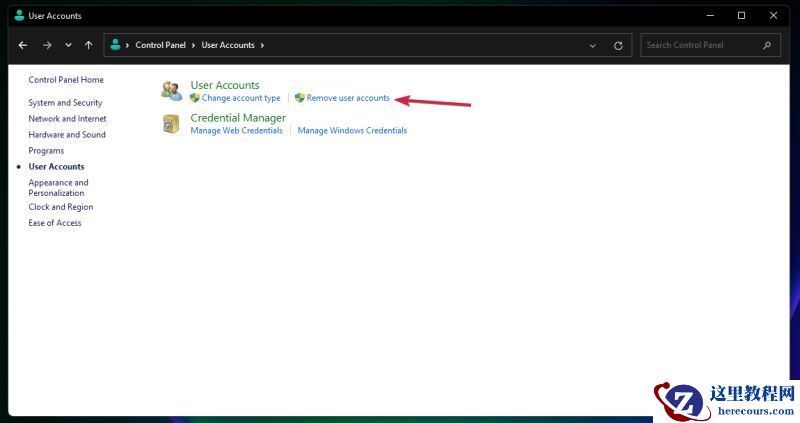Click the Credential Manager safe icon
The image size is (800, 423).
coord(171,124)
